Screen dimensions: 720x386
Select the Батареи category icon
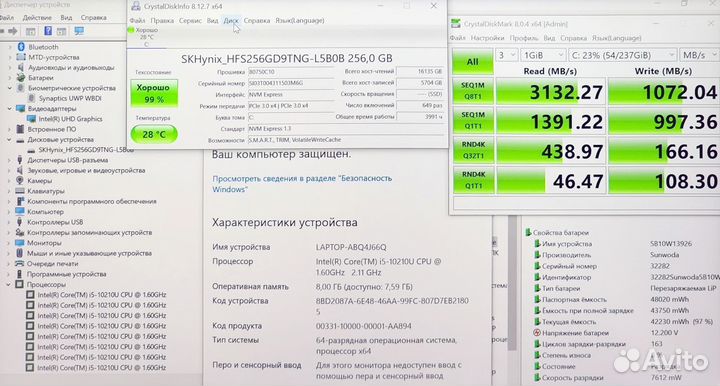(21, 78)
